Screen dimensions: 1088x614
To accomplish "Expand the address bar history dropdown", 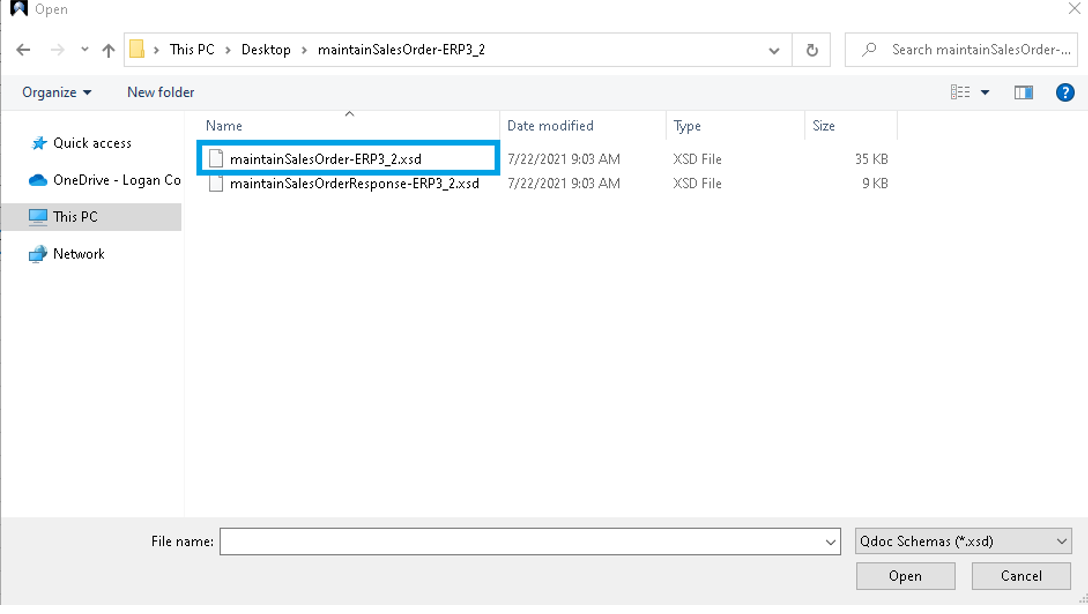I will click(774, 49).
